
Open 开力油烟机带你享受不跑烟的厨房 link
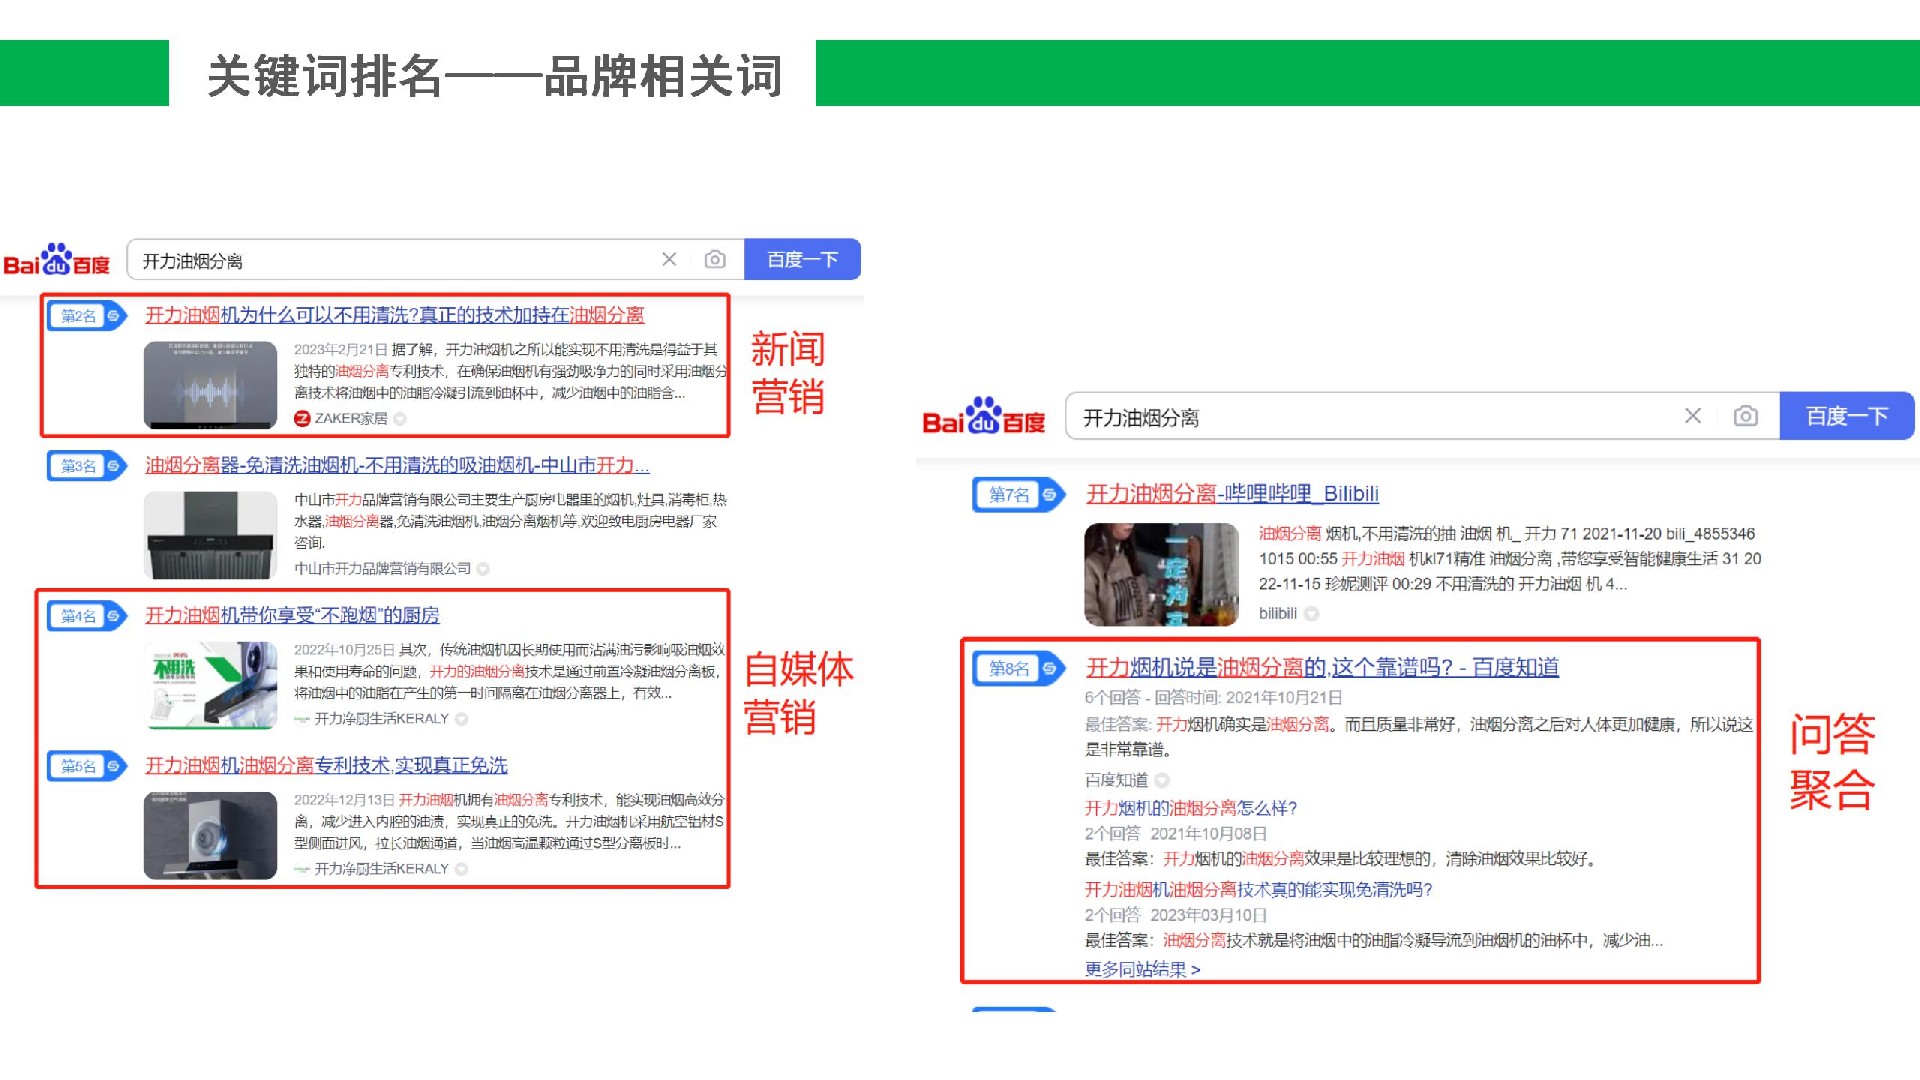[292, 615]
